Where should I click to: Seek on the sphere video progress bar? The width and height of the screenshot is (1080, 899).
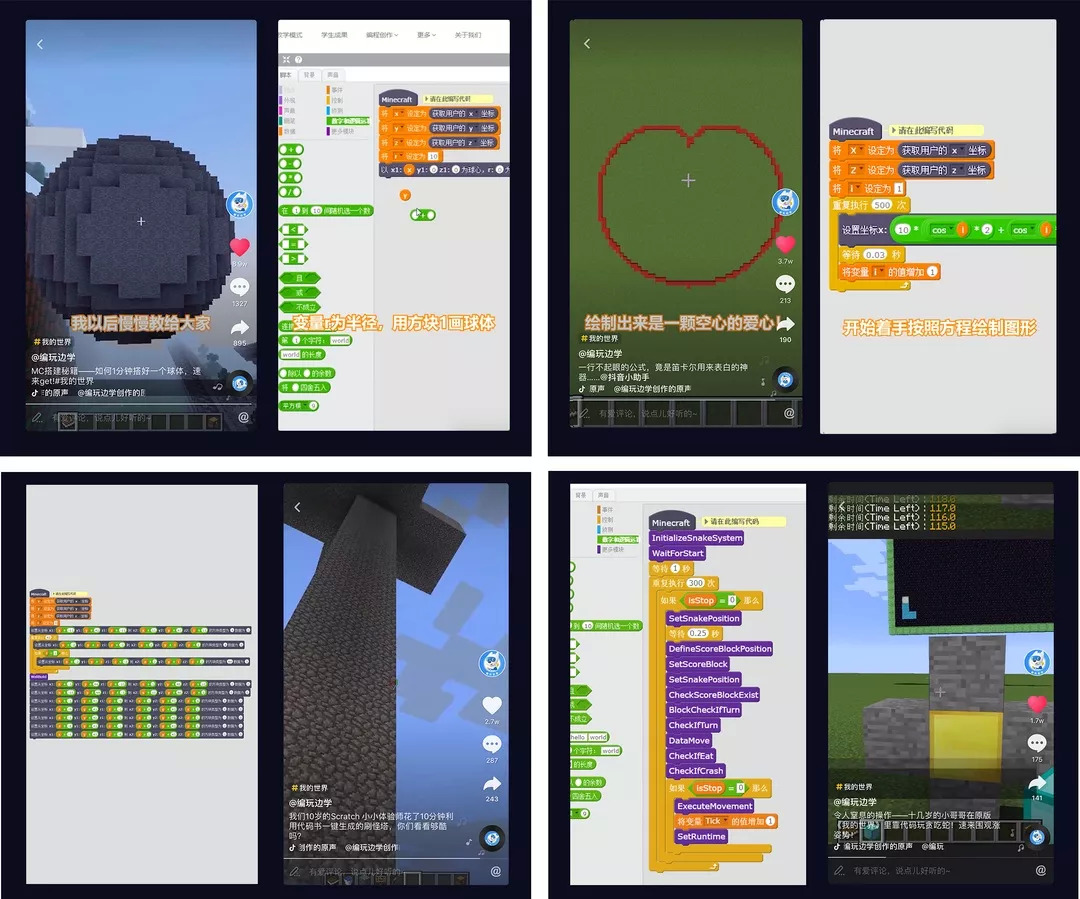141,404
